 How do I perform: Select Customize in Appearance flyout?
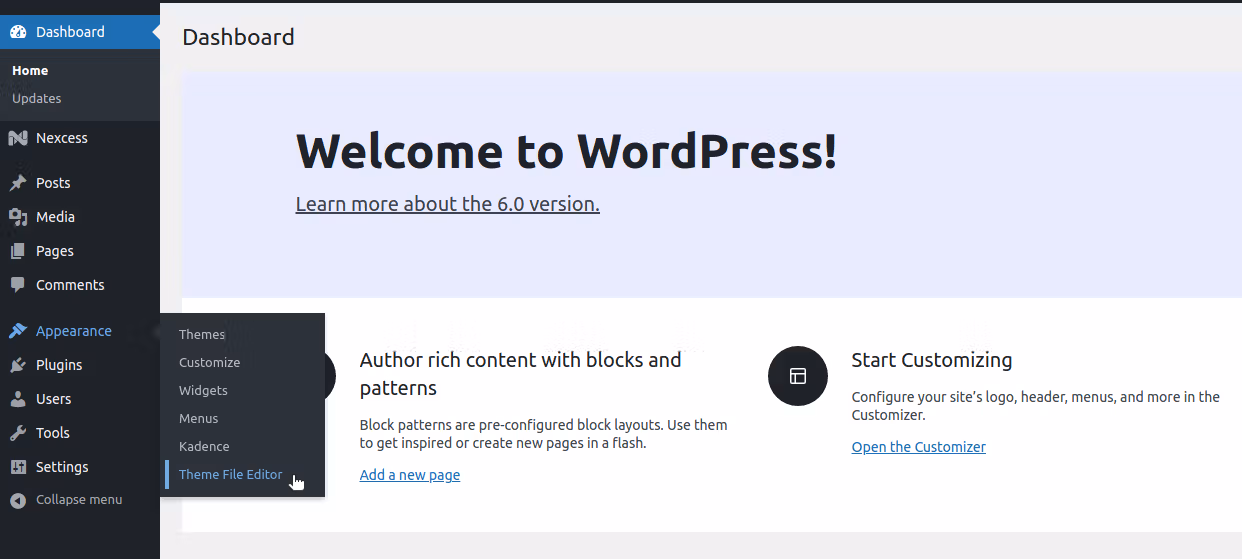(210, 363)
